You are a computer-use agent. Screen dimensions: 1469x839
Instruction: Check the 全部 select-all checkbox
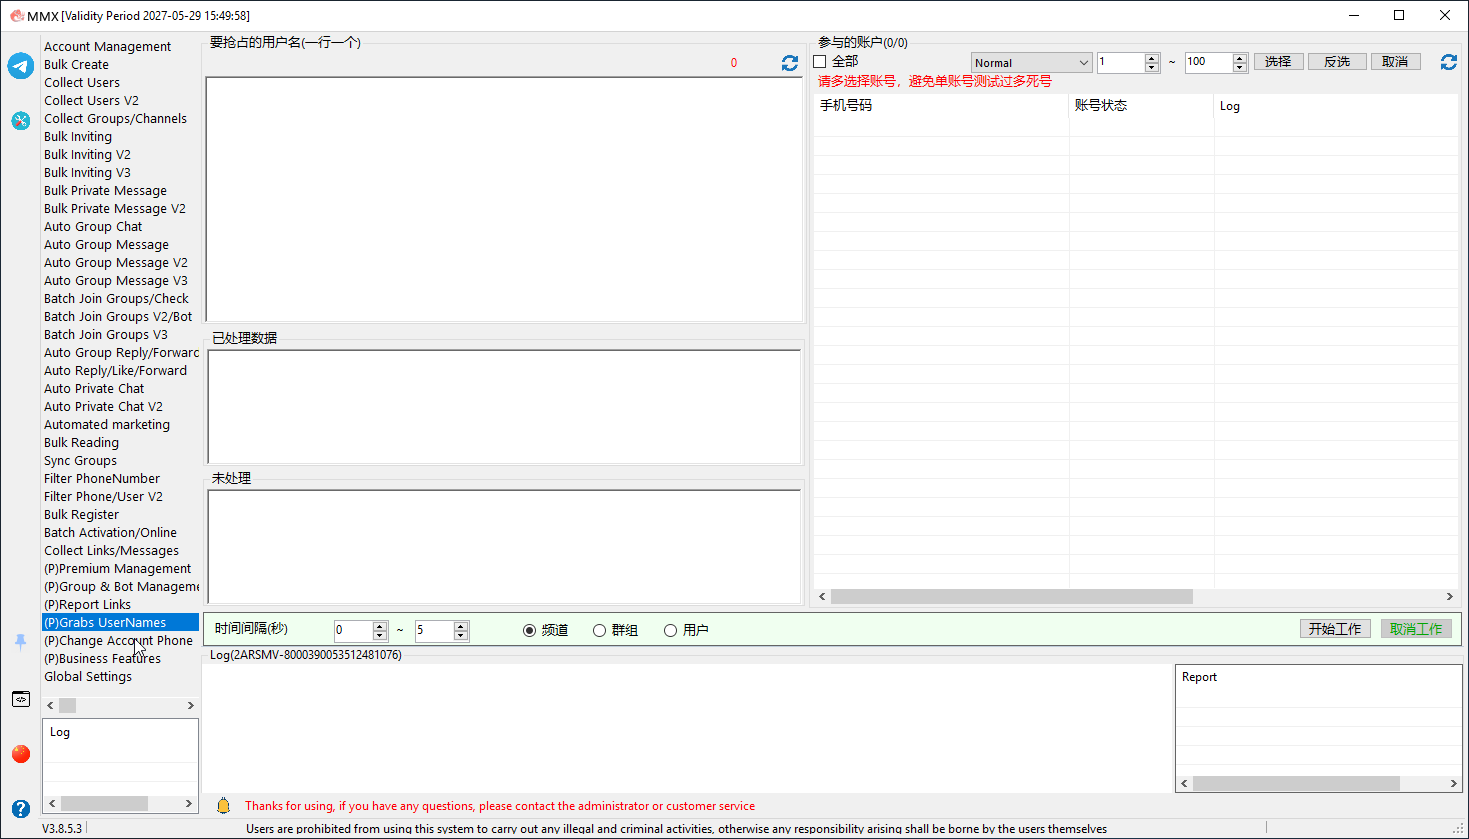[x=820, y=62]
